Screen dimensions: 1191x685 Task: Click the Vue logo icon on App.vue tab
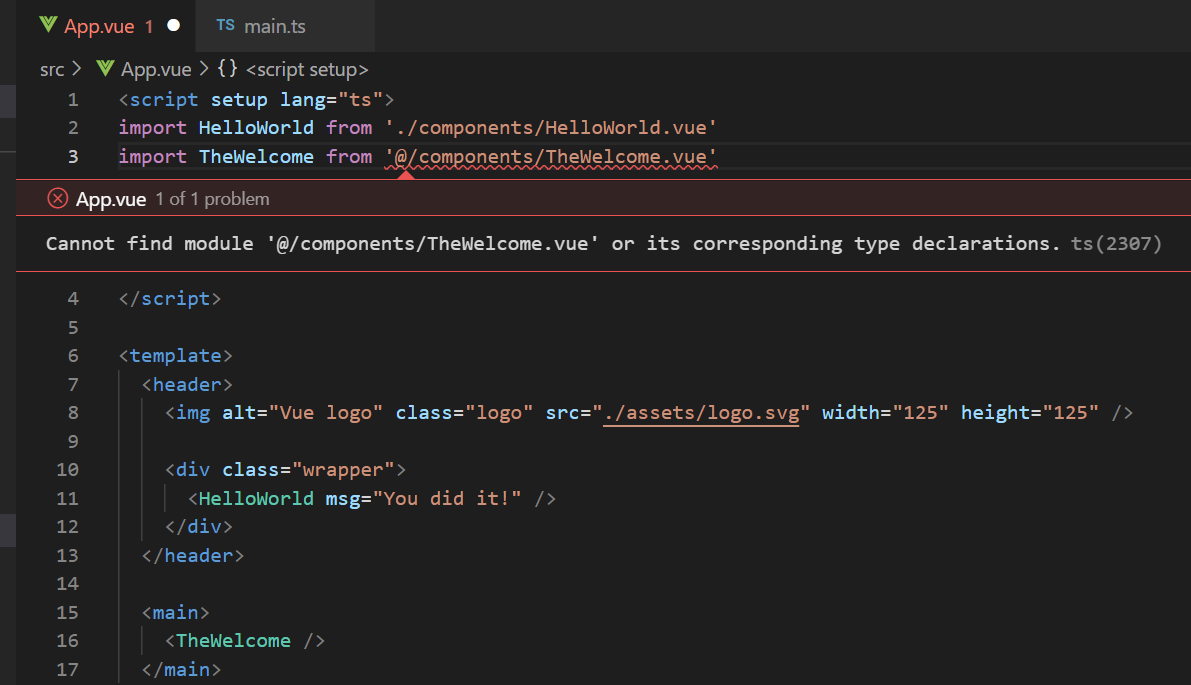(47, 26)
